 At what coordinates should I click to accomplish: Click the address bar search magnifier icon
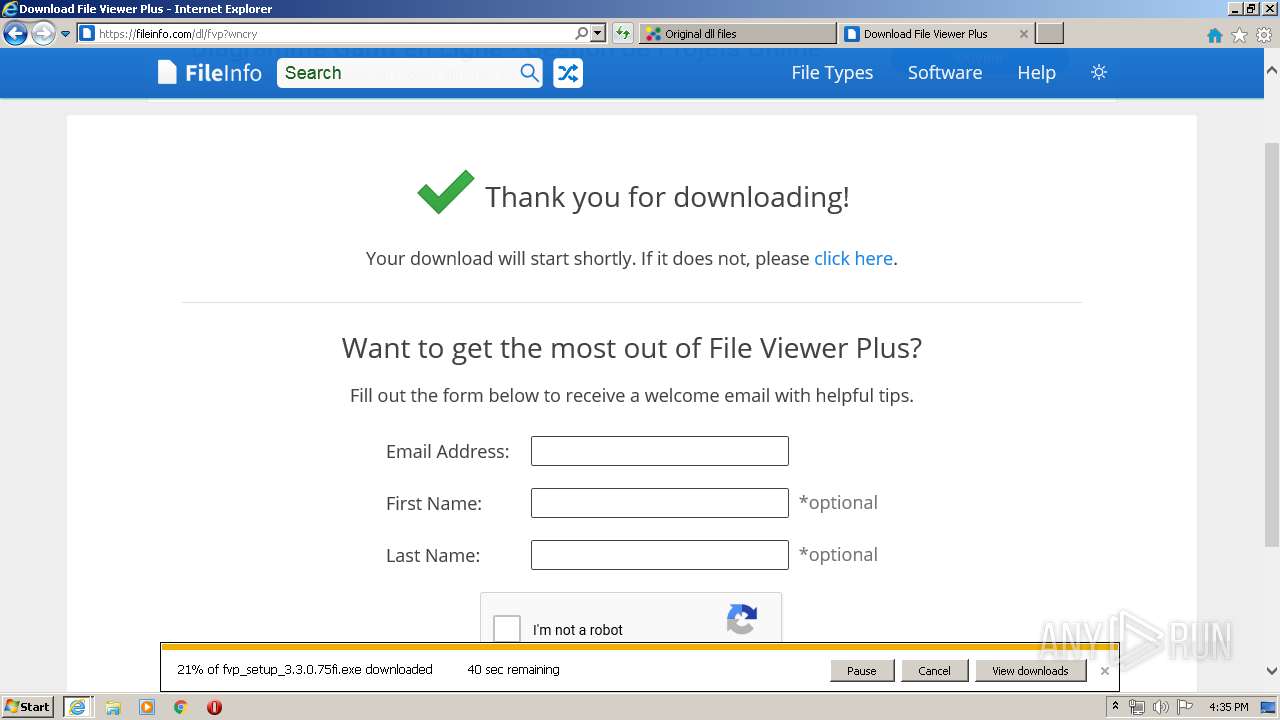pos(582,33)
